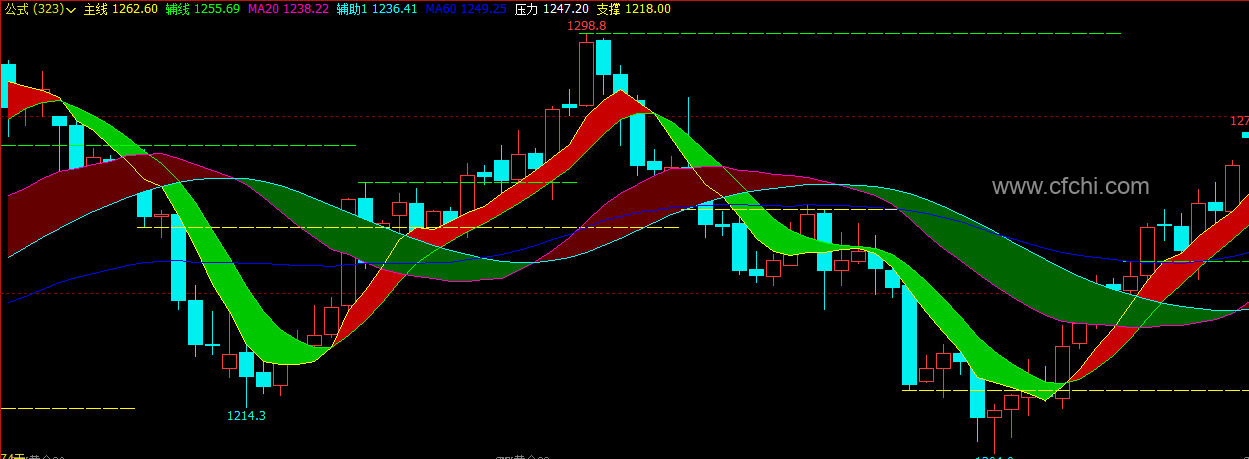
Task: Open the 公式 (323) formula dropdown
Action: click(40, 9)
